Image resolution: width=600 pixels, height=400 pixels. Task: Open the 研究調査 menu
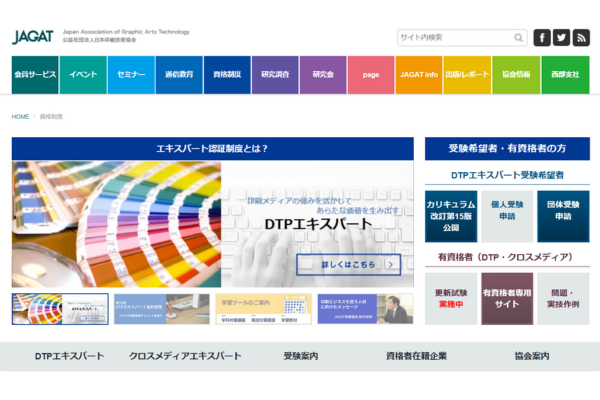[275, 75]
